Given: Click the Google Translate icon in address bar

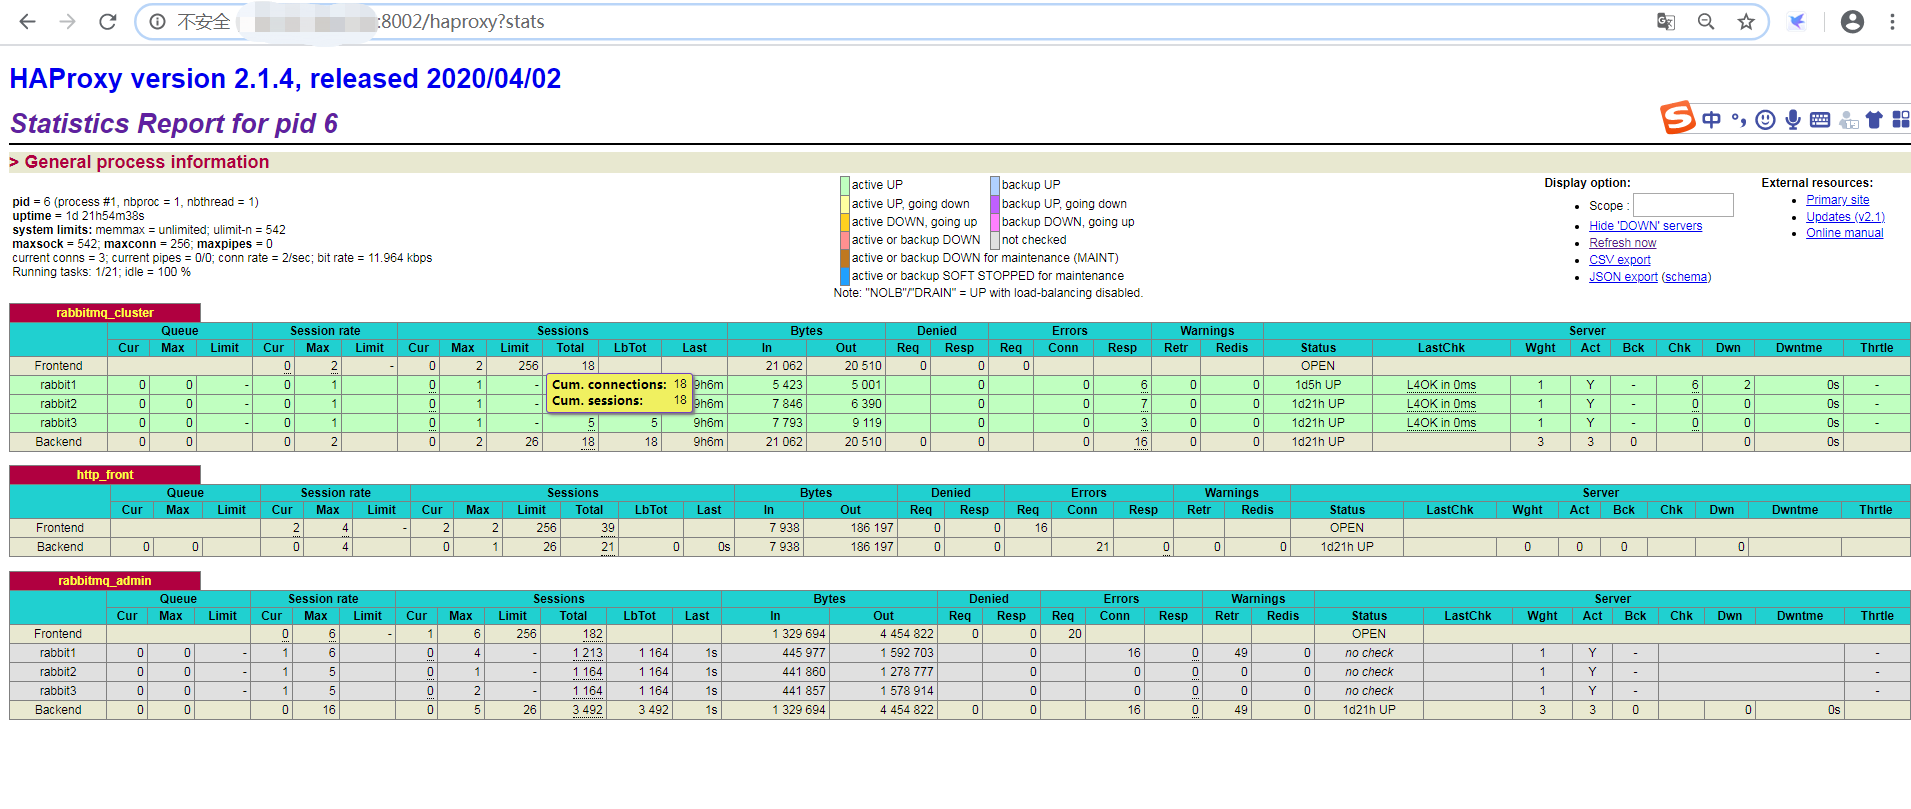Looking at the screenshot, I should pos(1666,21).
